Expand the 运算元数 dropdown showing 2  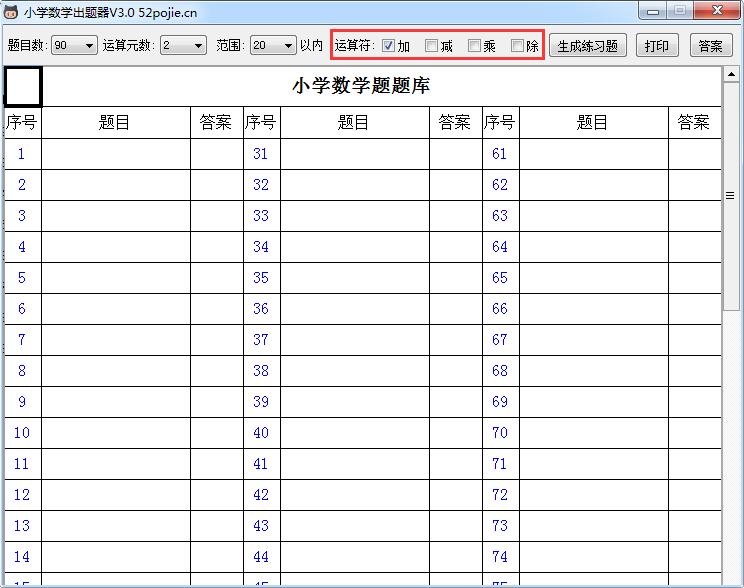(183, 46)
